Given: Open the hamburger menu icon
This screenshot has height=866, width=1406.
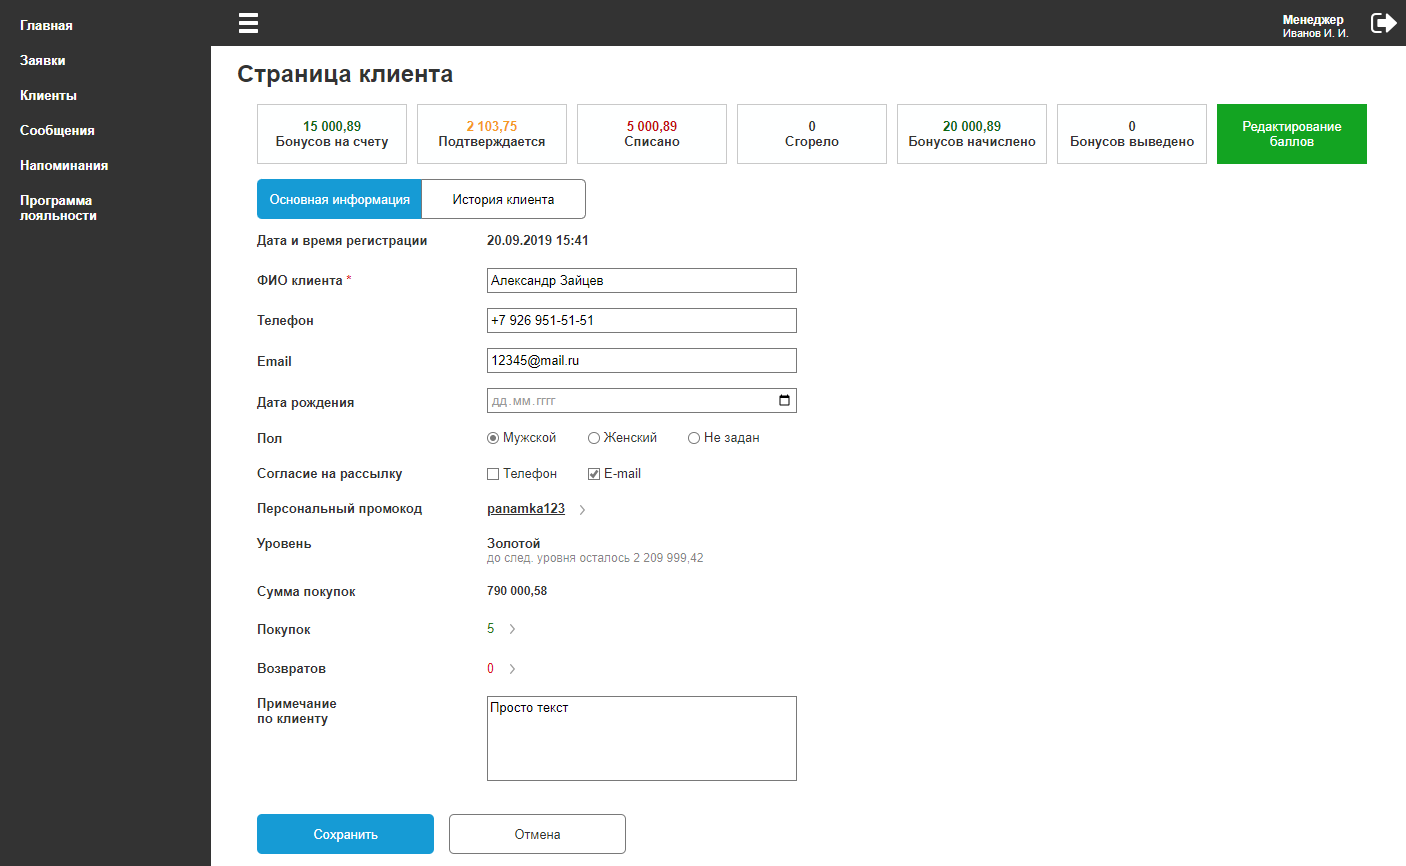Looking at the screenshot, I should tap(249, 23).
